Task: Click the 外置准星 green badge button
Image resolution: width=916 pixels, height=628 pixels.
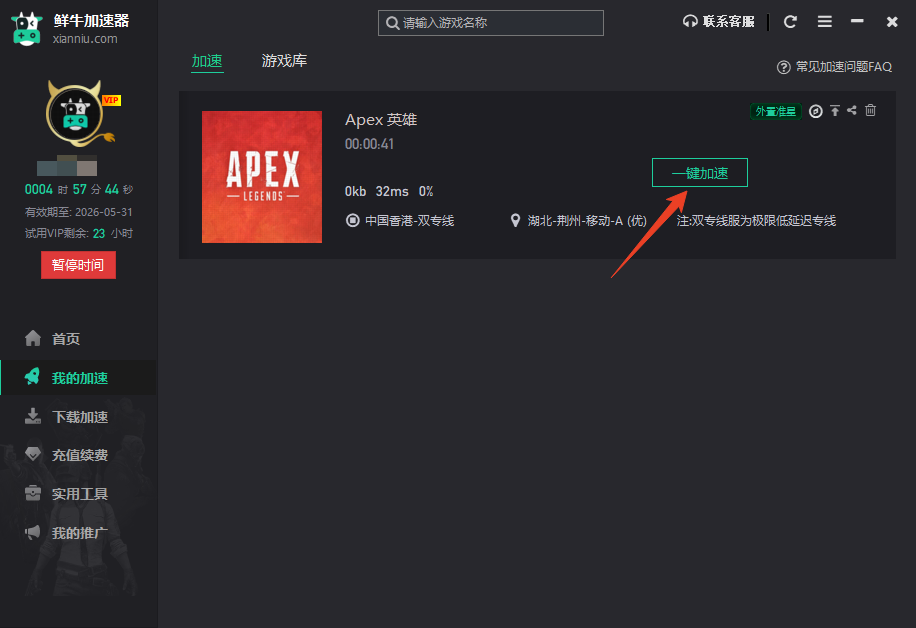Action: point(776,111)
